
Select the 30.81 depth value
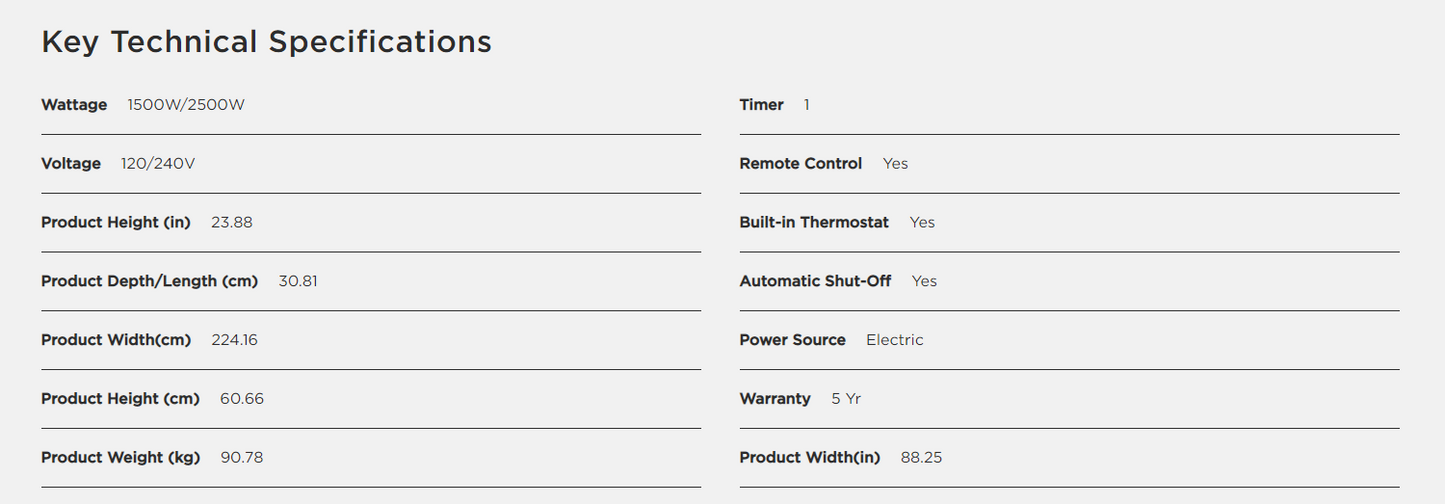(298, 282)
